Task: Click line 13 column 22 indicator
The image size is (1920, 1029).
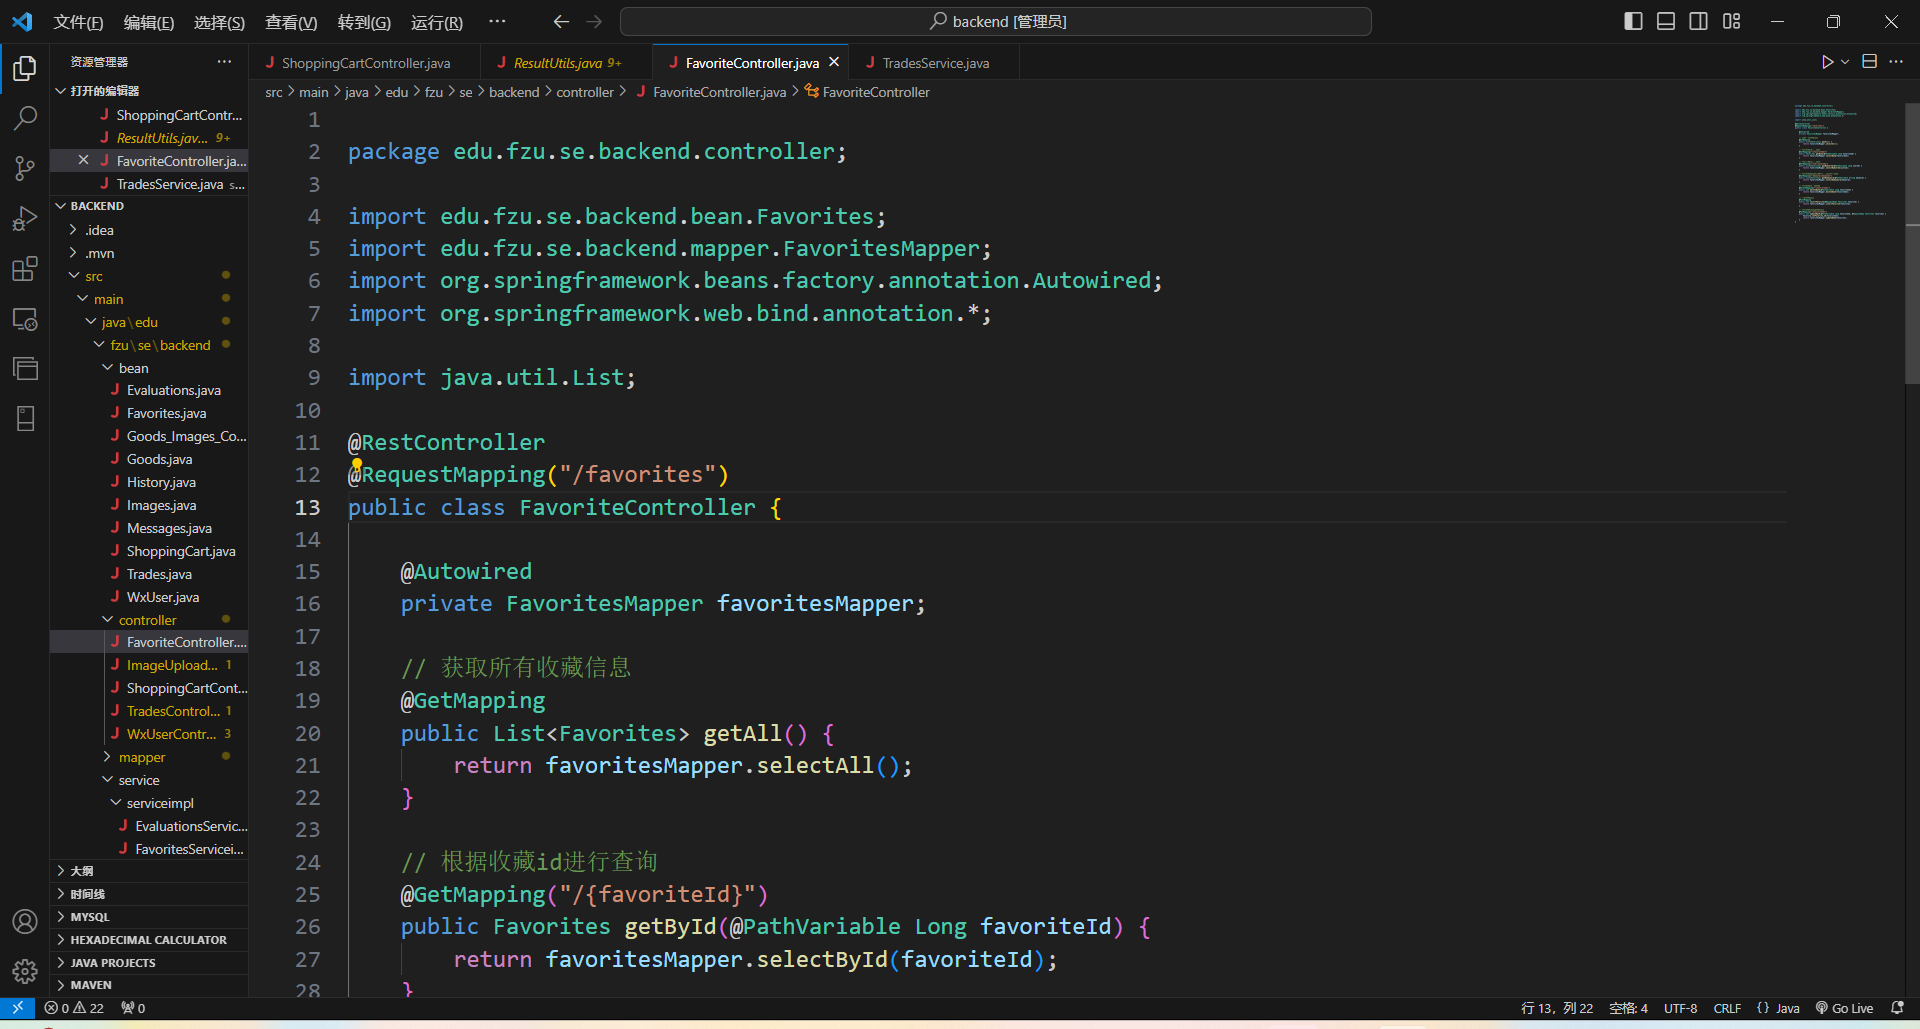Action: pyautogui.click(x=1557, y=1008)
